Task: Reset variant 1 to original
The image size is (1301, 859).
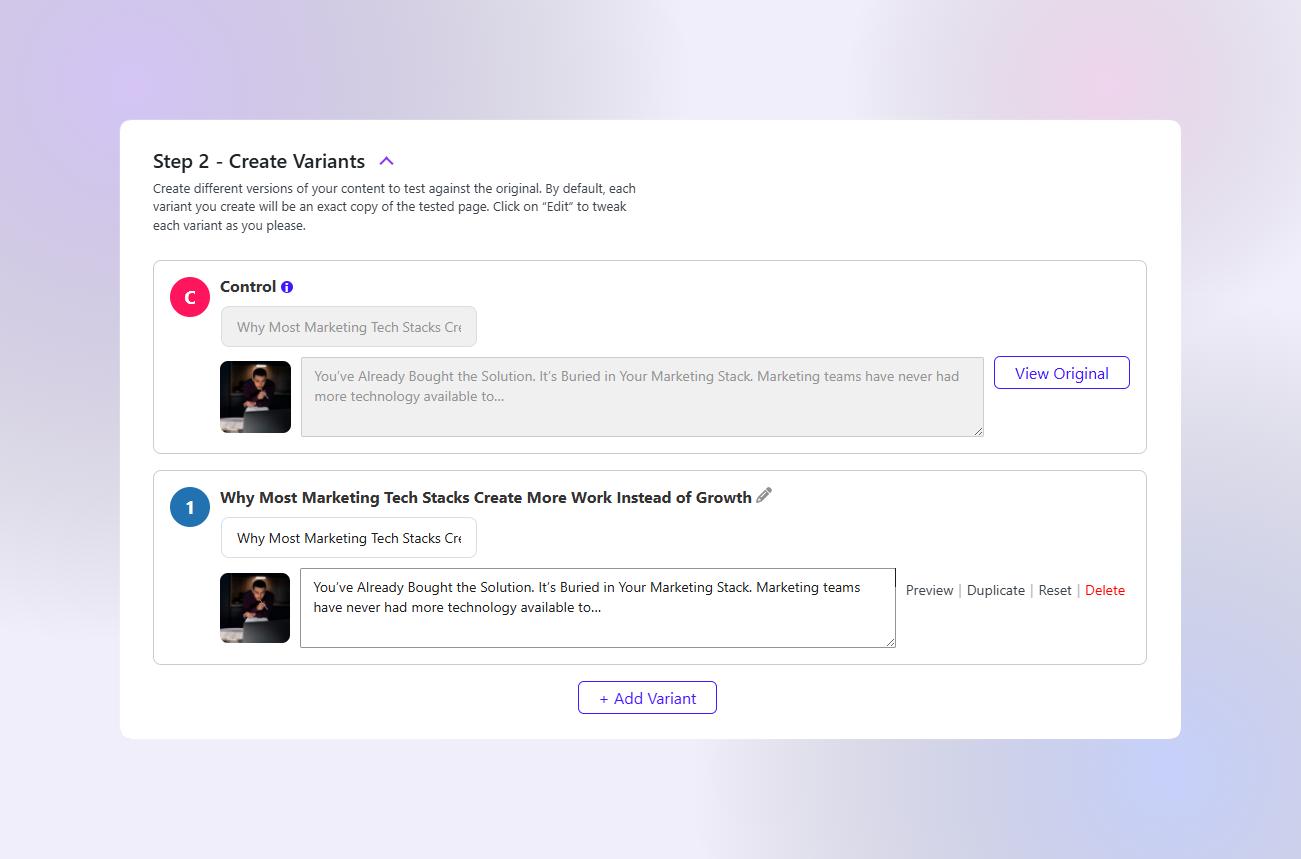Action: coord(1055,590)
